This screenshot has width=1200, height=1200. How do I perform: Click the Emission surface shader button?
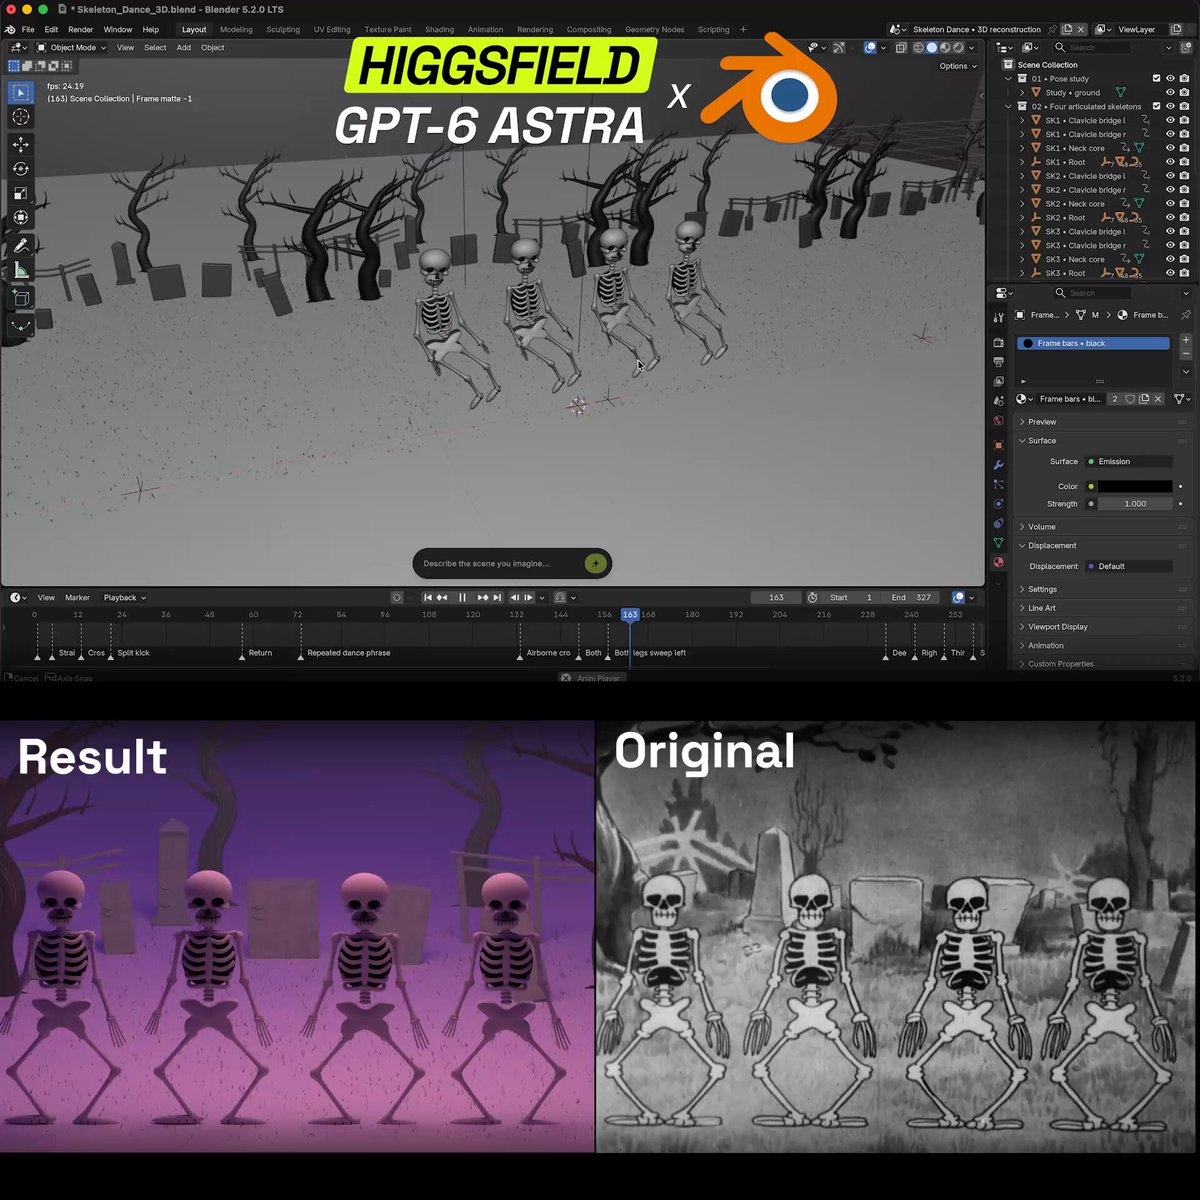tap(1129, 461)
